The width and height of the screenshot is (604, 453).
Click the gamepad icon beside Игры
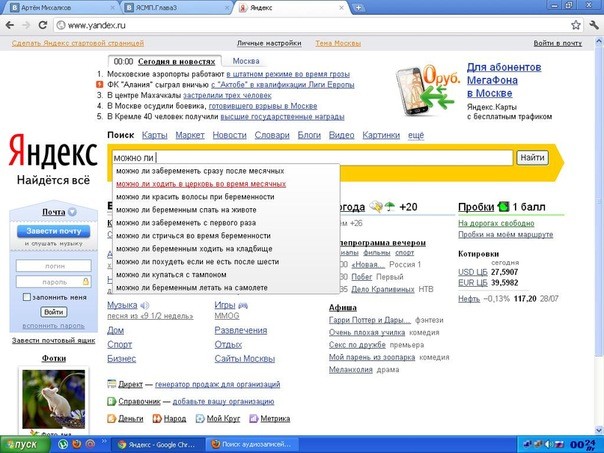click(243, 306)
